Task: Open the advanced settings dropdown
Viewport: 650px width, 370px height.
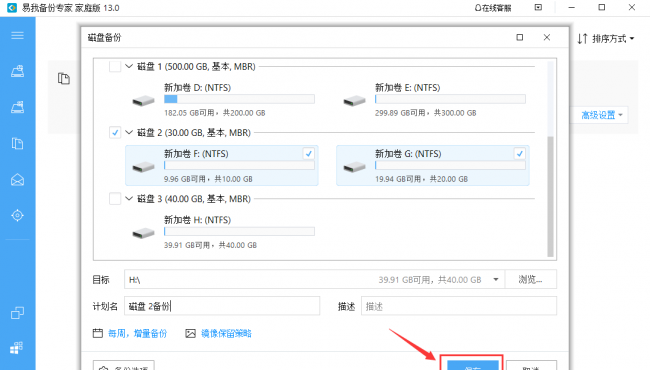Action: (601, 115)
